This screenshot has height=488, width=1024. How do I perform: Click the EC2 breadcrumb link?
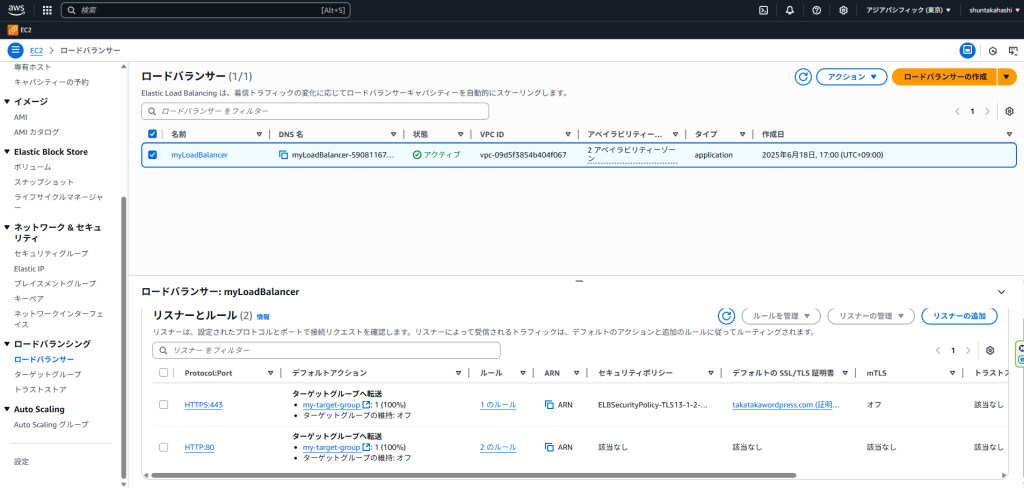pos(36,51)
